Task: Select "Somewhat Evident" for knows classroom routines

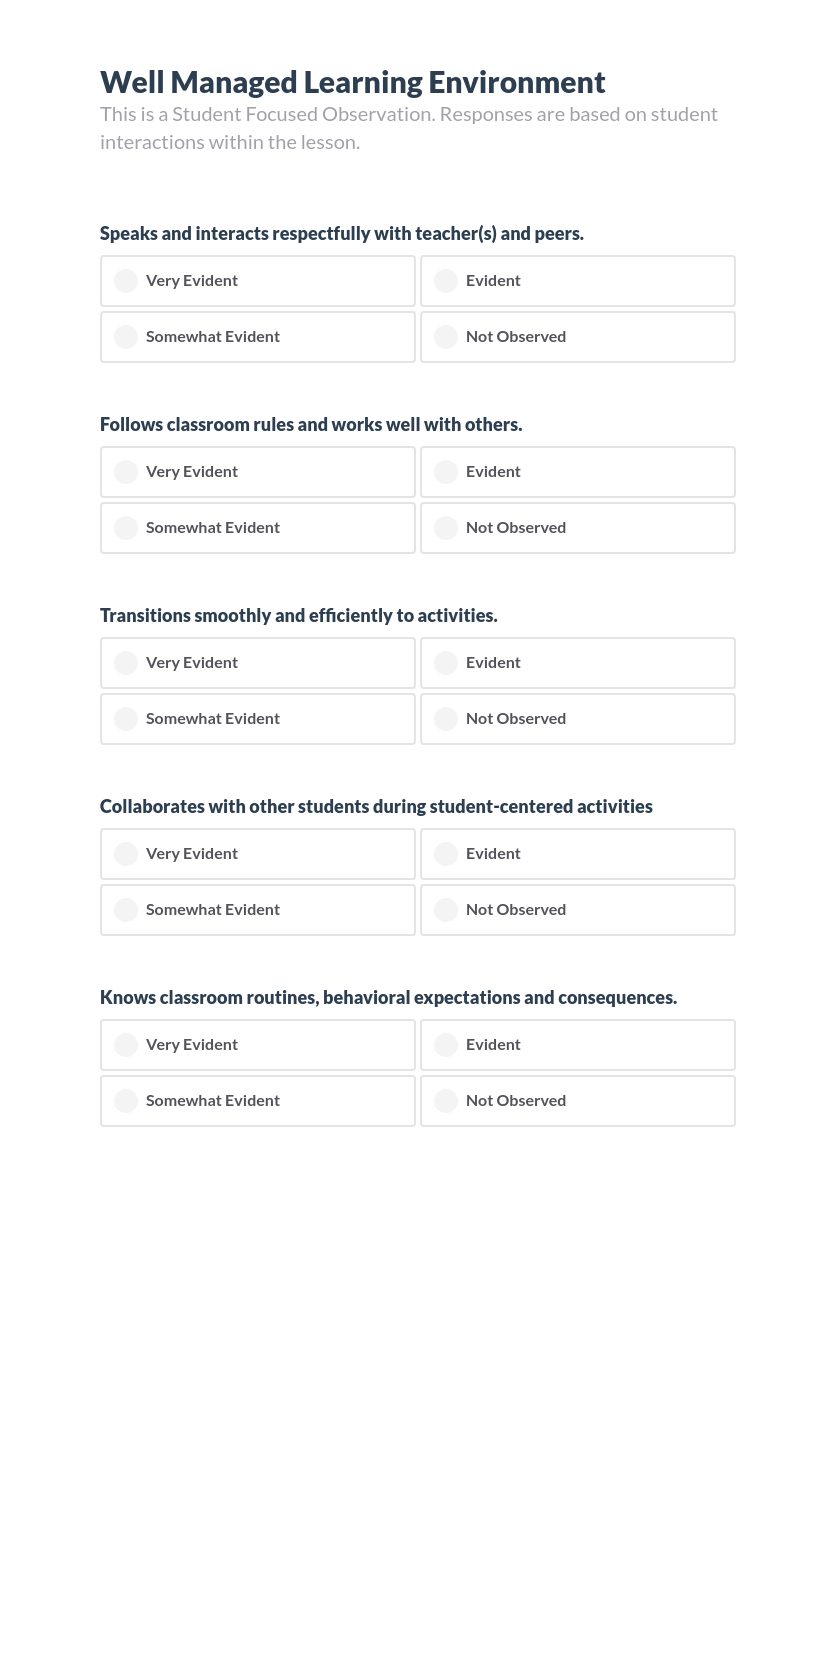Action: 257,1101
